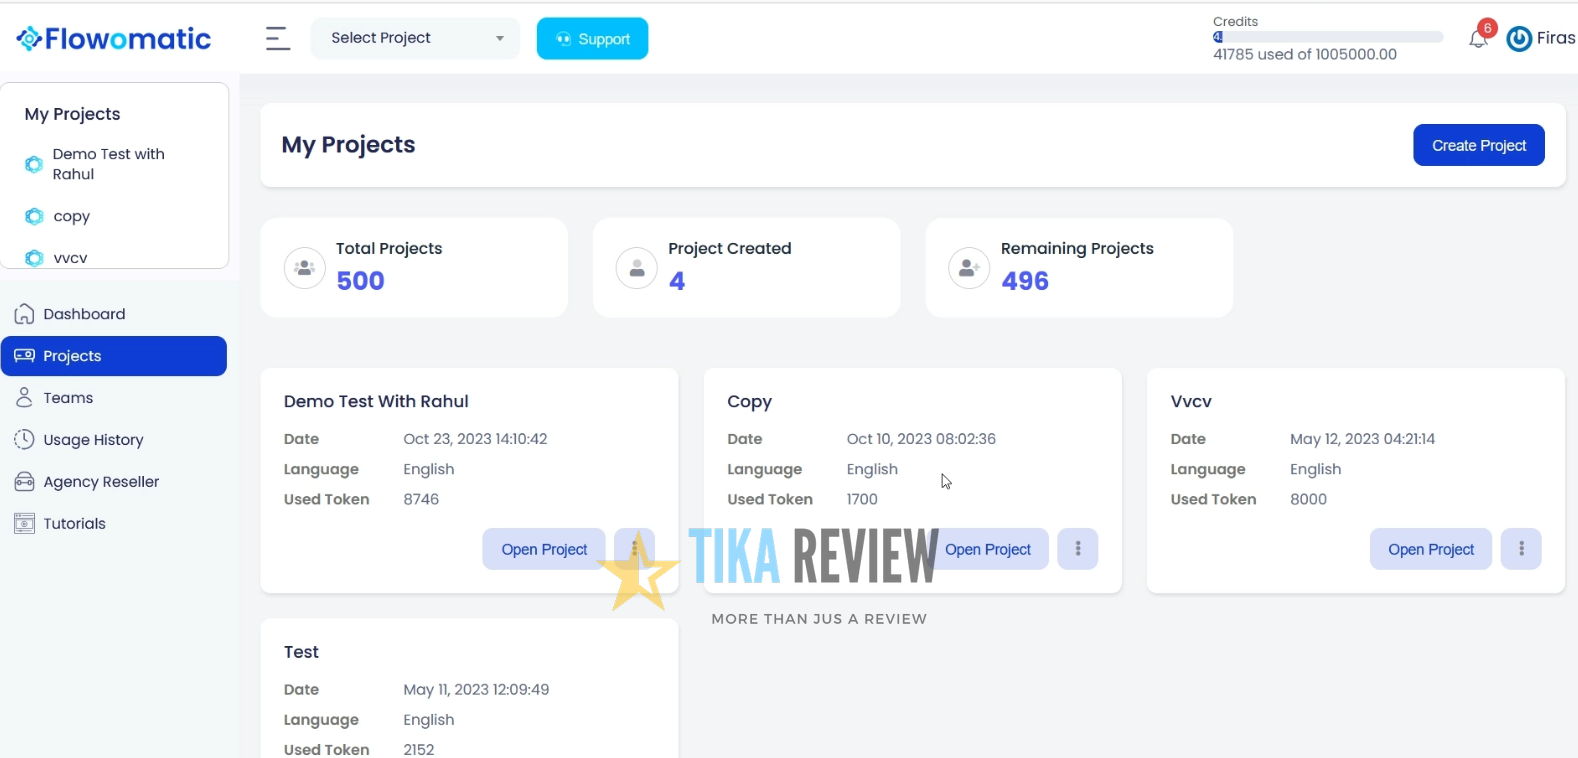Viewport: 1578px width, 758px height.
Task: Open the copy project in sidebar list
Action: click(72, 216)
